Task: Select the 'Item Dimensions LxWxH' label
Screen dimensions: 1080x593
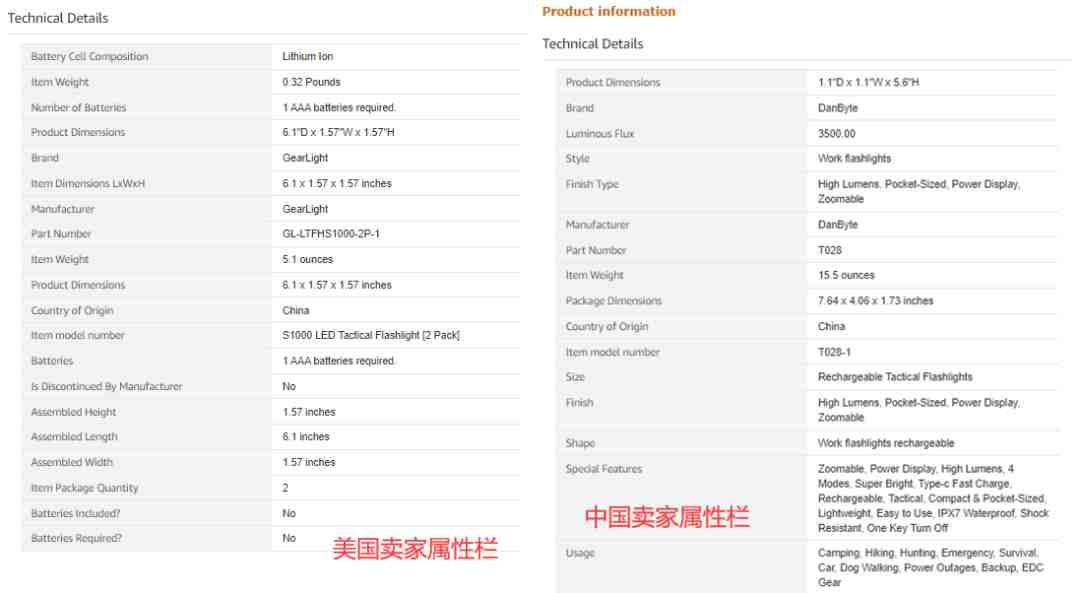Action: point(87,183)
